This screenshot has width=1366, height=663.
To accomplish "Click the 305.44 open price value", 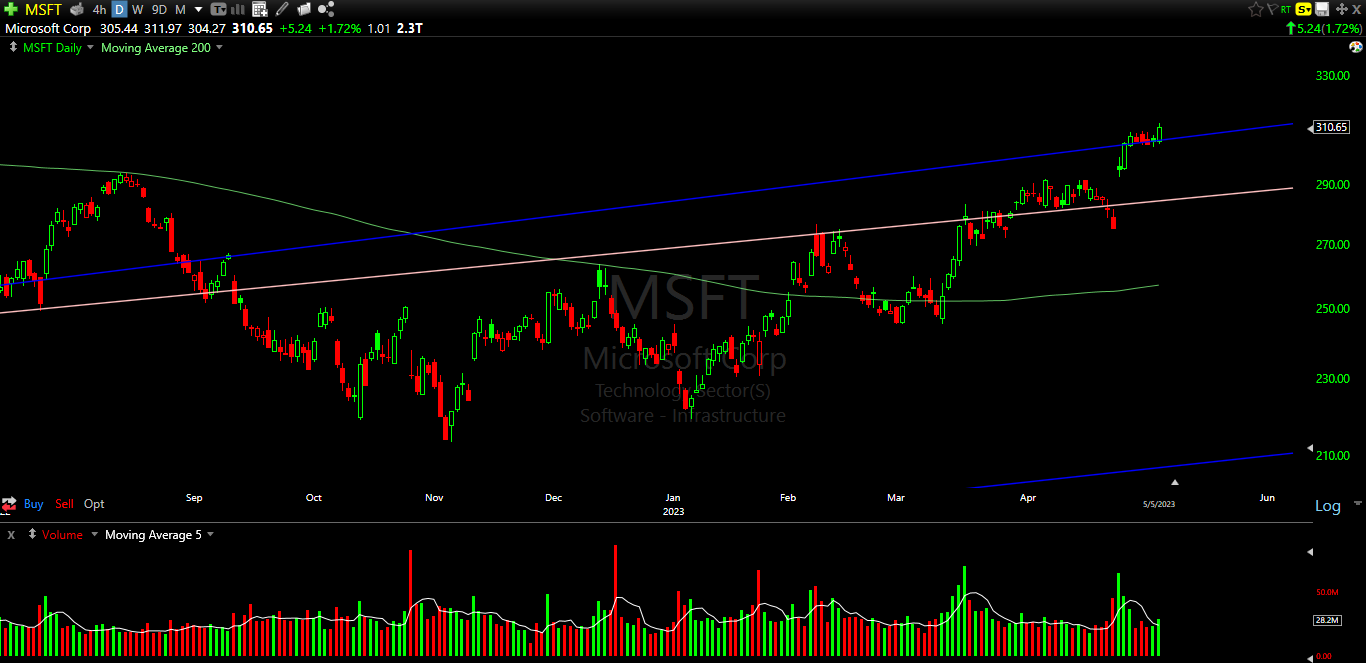I will (118, 28).
